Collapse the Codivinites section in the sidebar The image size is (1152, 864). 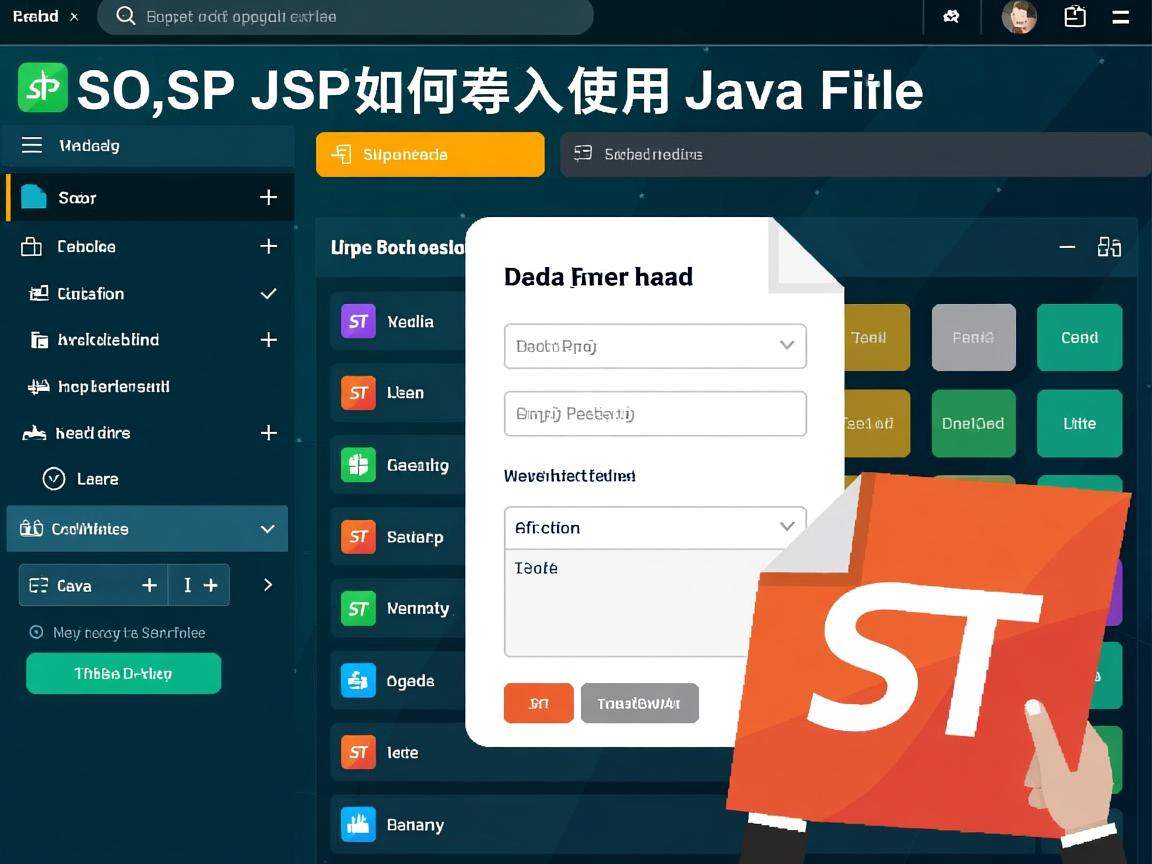tap(267, 529)
